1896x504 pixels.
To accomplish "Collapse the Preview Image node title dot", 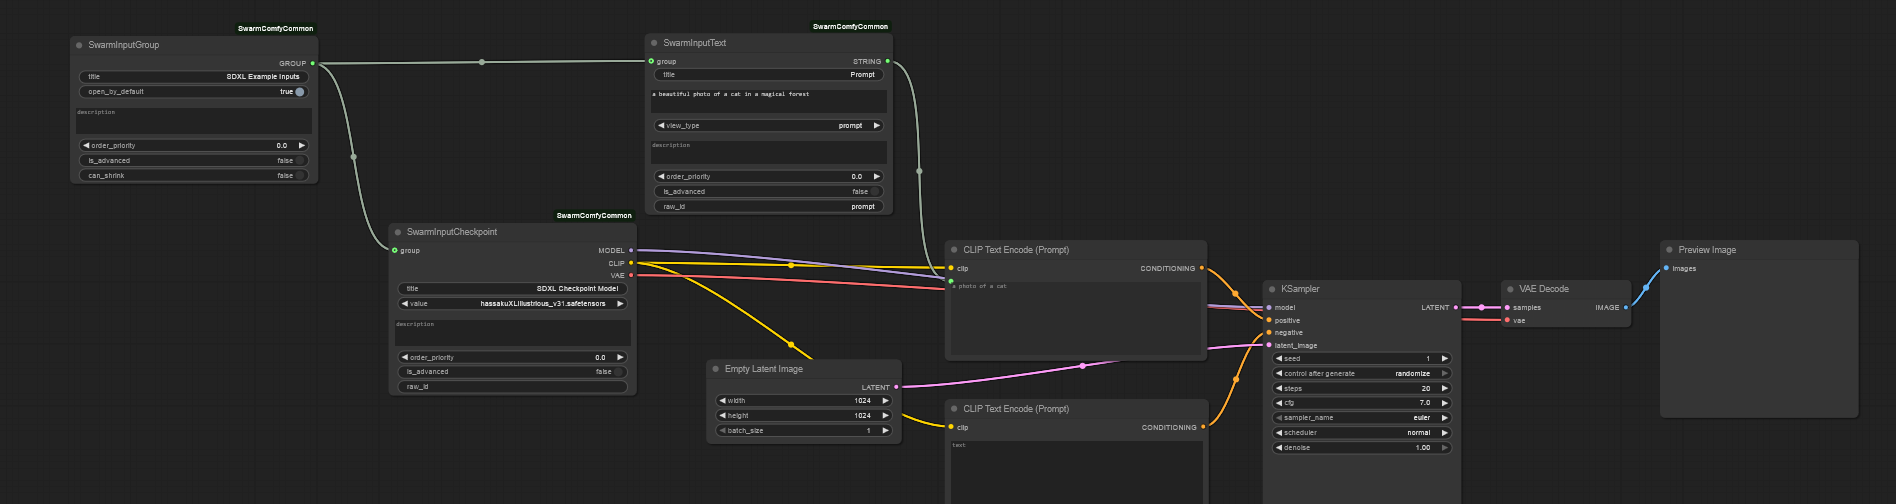I will [1670, 250].
